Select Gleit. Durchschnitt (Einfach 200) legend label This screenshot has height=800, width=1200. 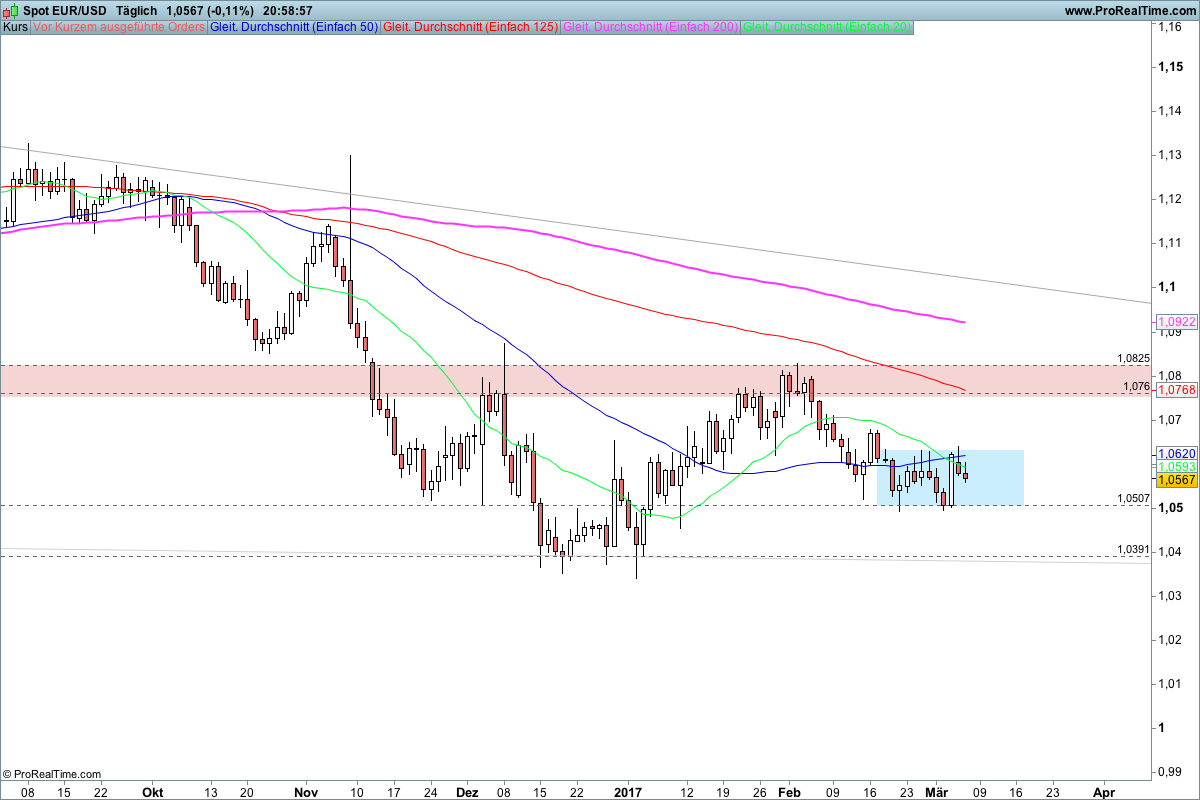pos(652,28)
